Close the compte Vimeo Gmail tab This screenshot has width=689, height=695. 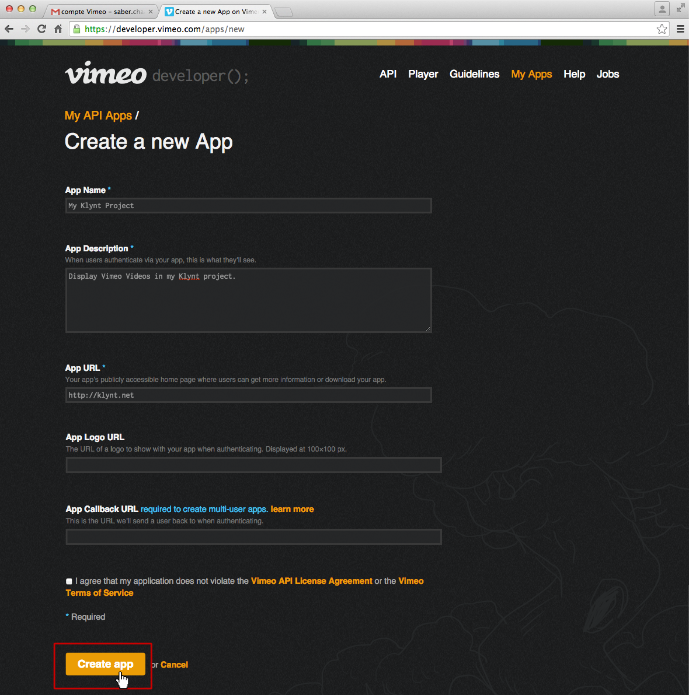[x=150, y=12]
